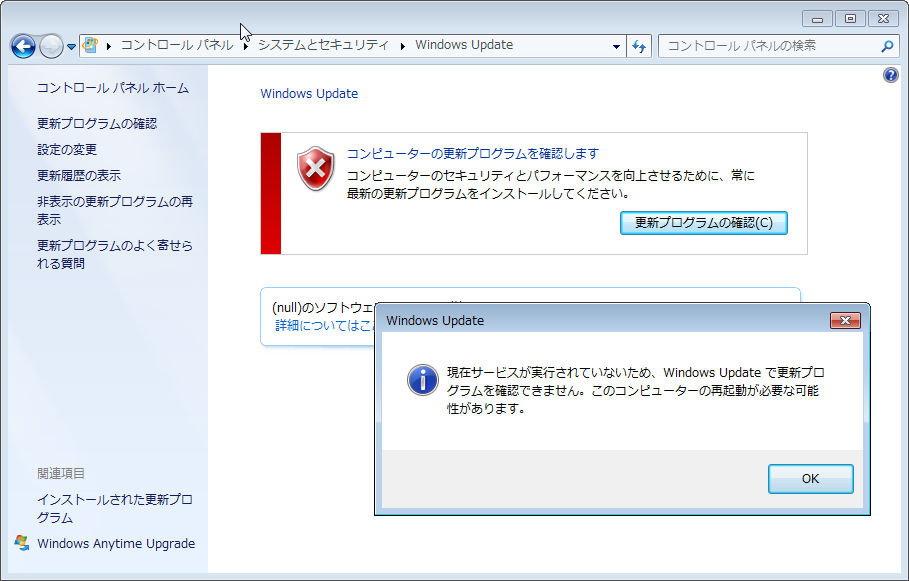Open 設定の変更 link
909x581 pixels.
point(67,150)
